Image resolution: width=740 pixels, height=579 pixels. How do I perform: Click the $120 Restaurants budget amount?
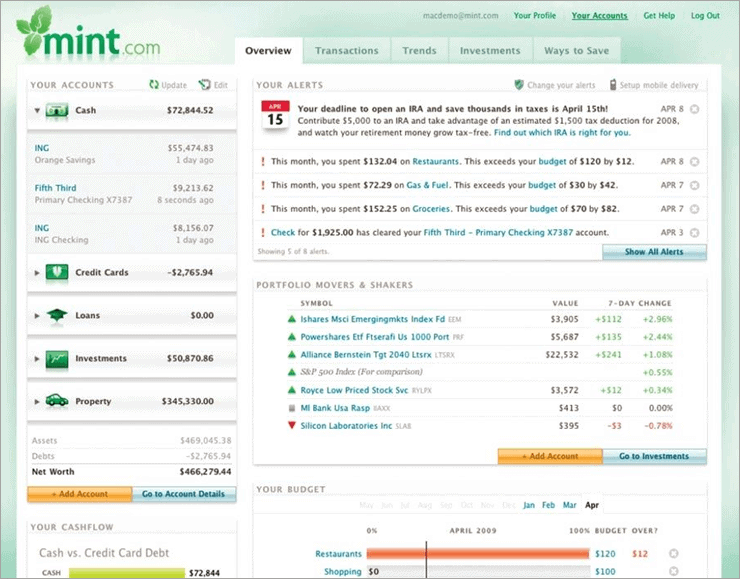[605, 554]
